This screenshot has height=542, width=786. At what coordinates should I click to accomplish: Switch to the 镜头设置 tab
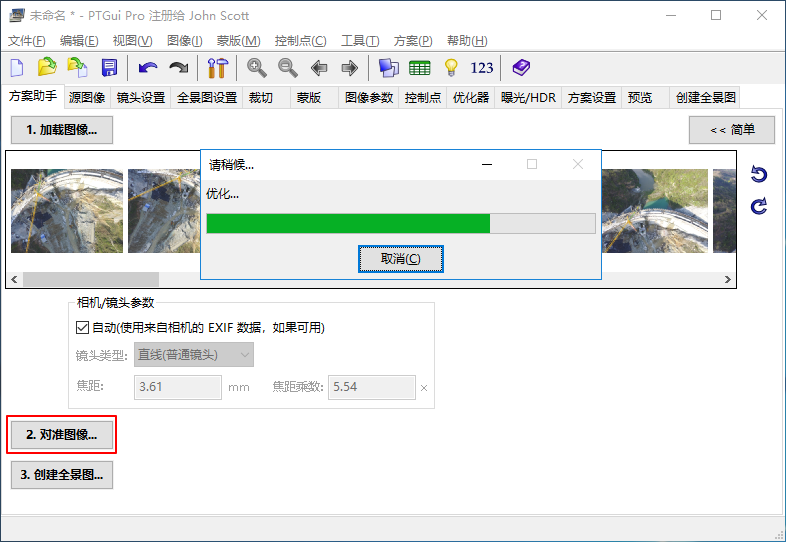pyautogui.click(x=141, y=98)
